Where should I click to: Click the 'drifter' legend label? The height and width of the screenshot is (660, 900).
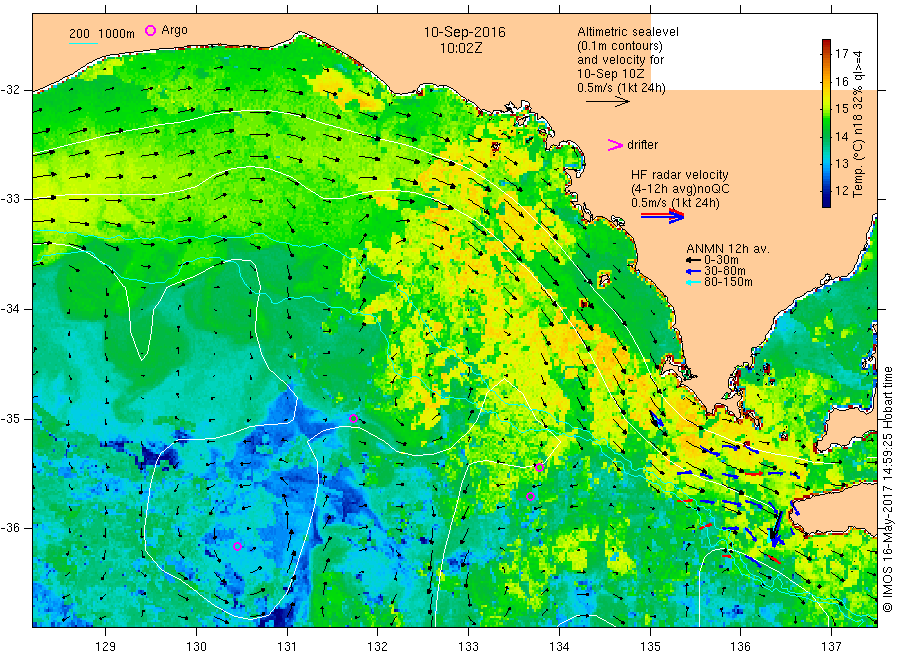(642, 145)
